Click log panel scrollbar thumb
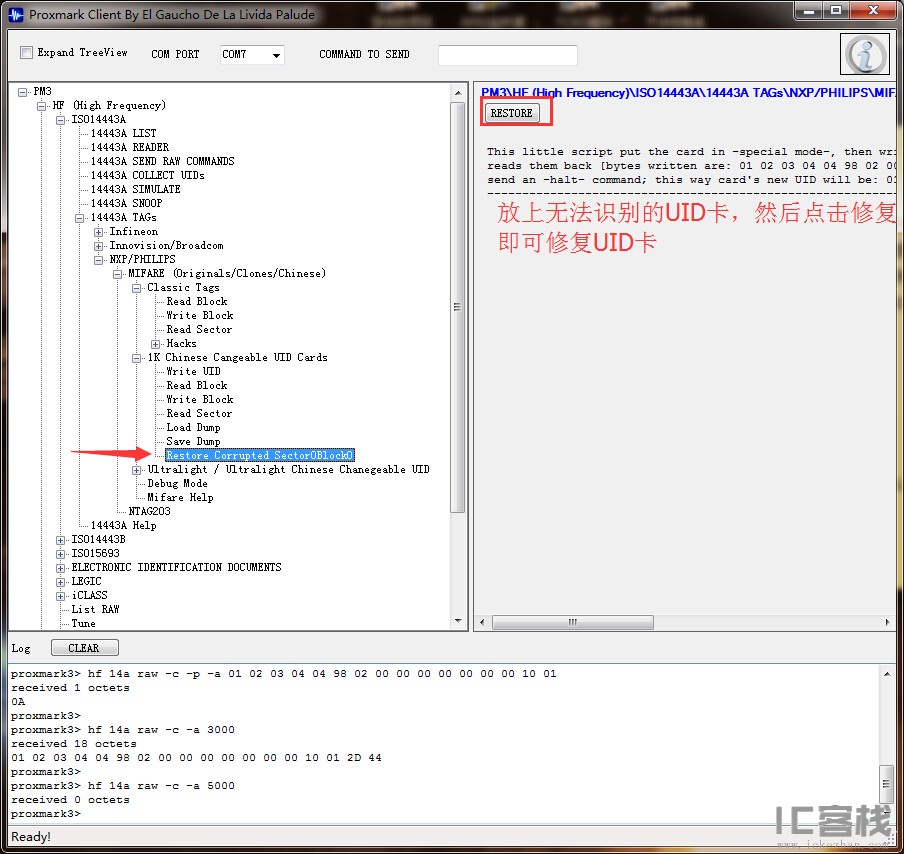 (x=887, y=784)
